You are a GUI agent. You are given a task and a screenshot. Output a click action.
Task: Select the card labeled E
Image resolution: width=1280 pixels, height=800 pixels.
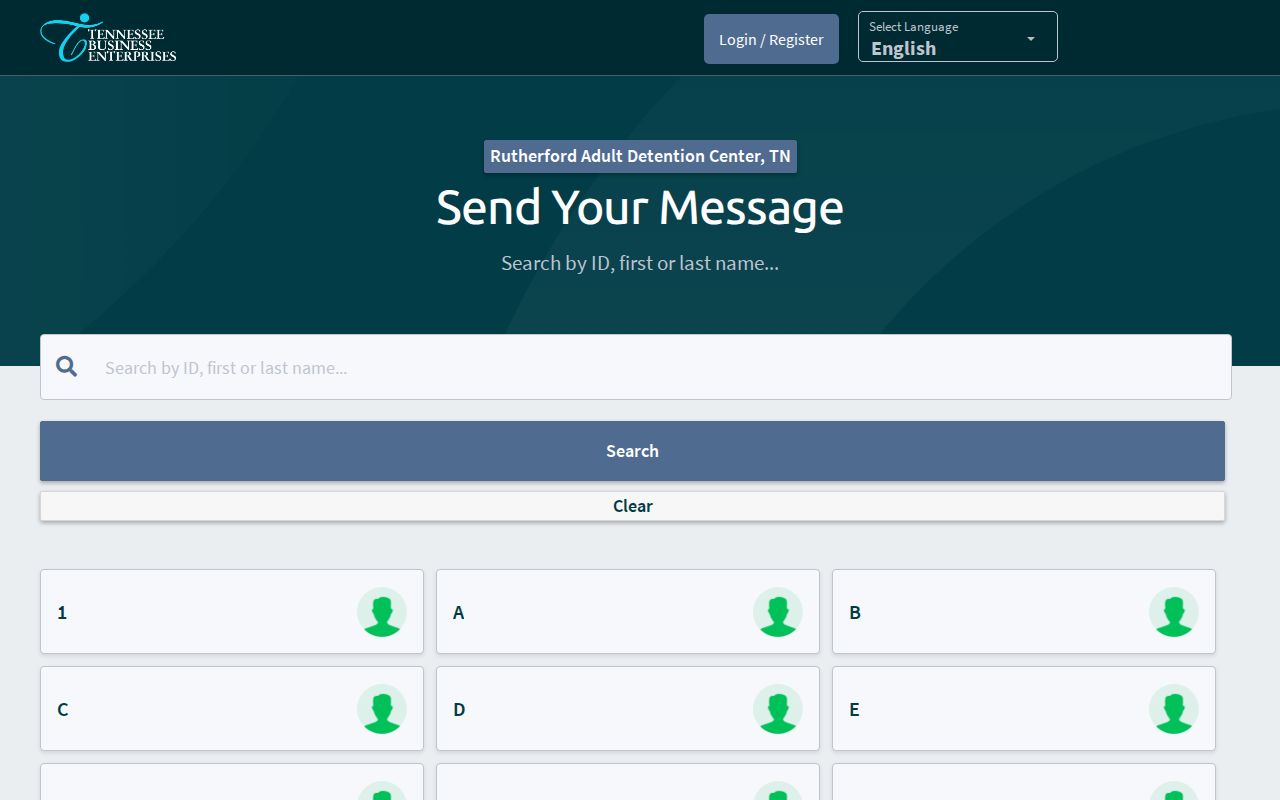[1024, 709]
